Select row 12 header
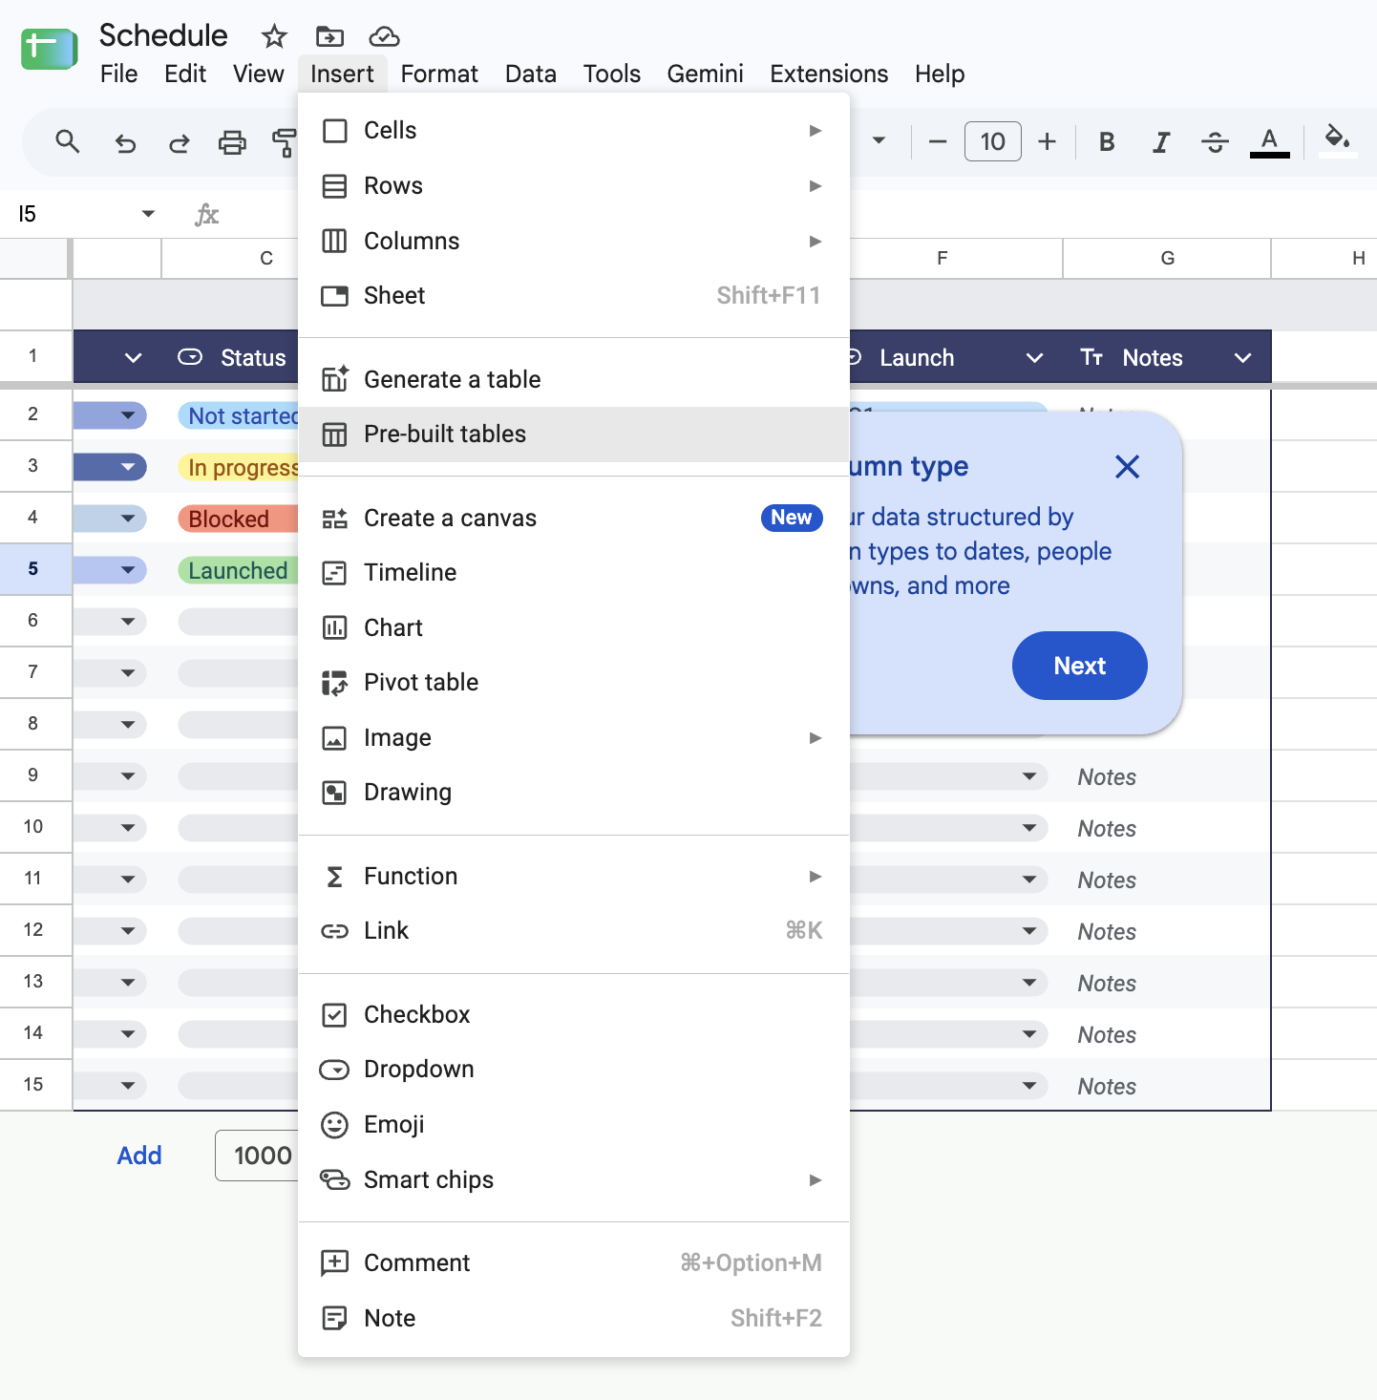Viewport: 1377px width, 1400px height. tap(35, 930)
